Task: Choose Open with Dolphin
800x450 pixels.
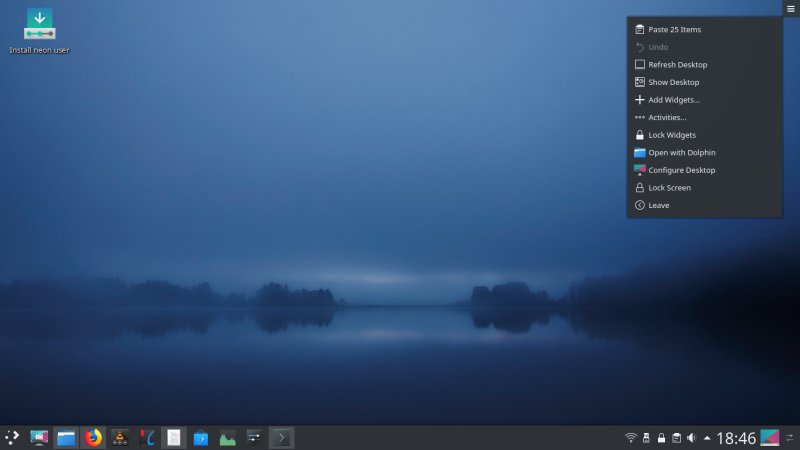Action: click(705, 153)
